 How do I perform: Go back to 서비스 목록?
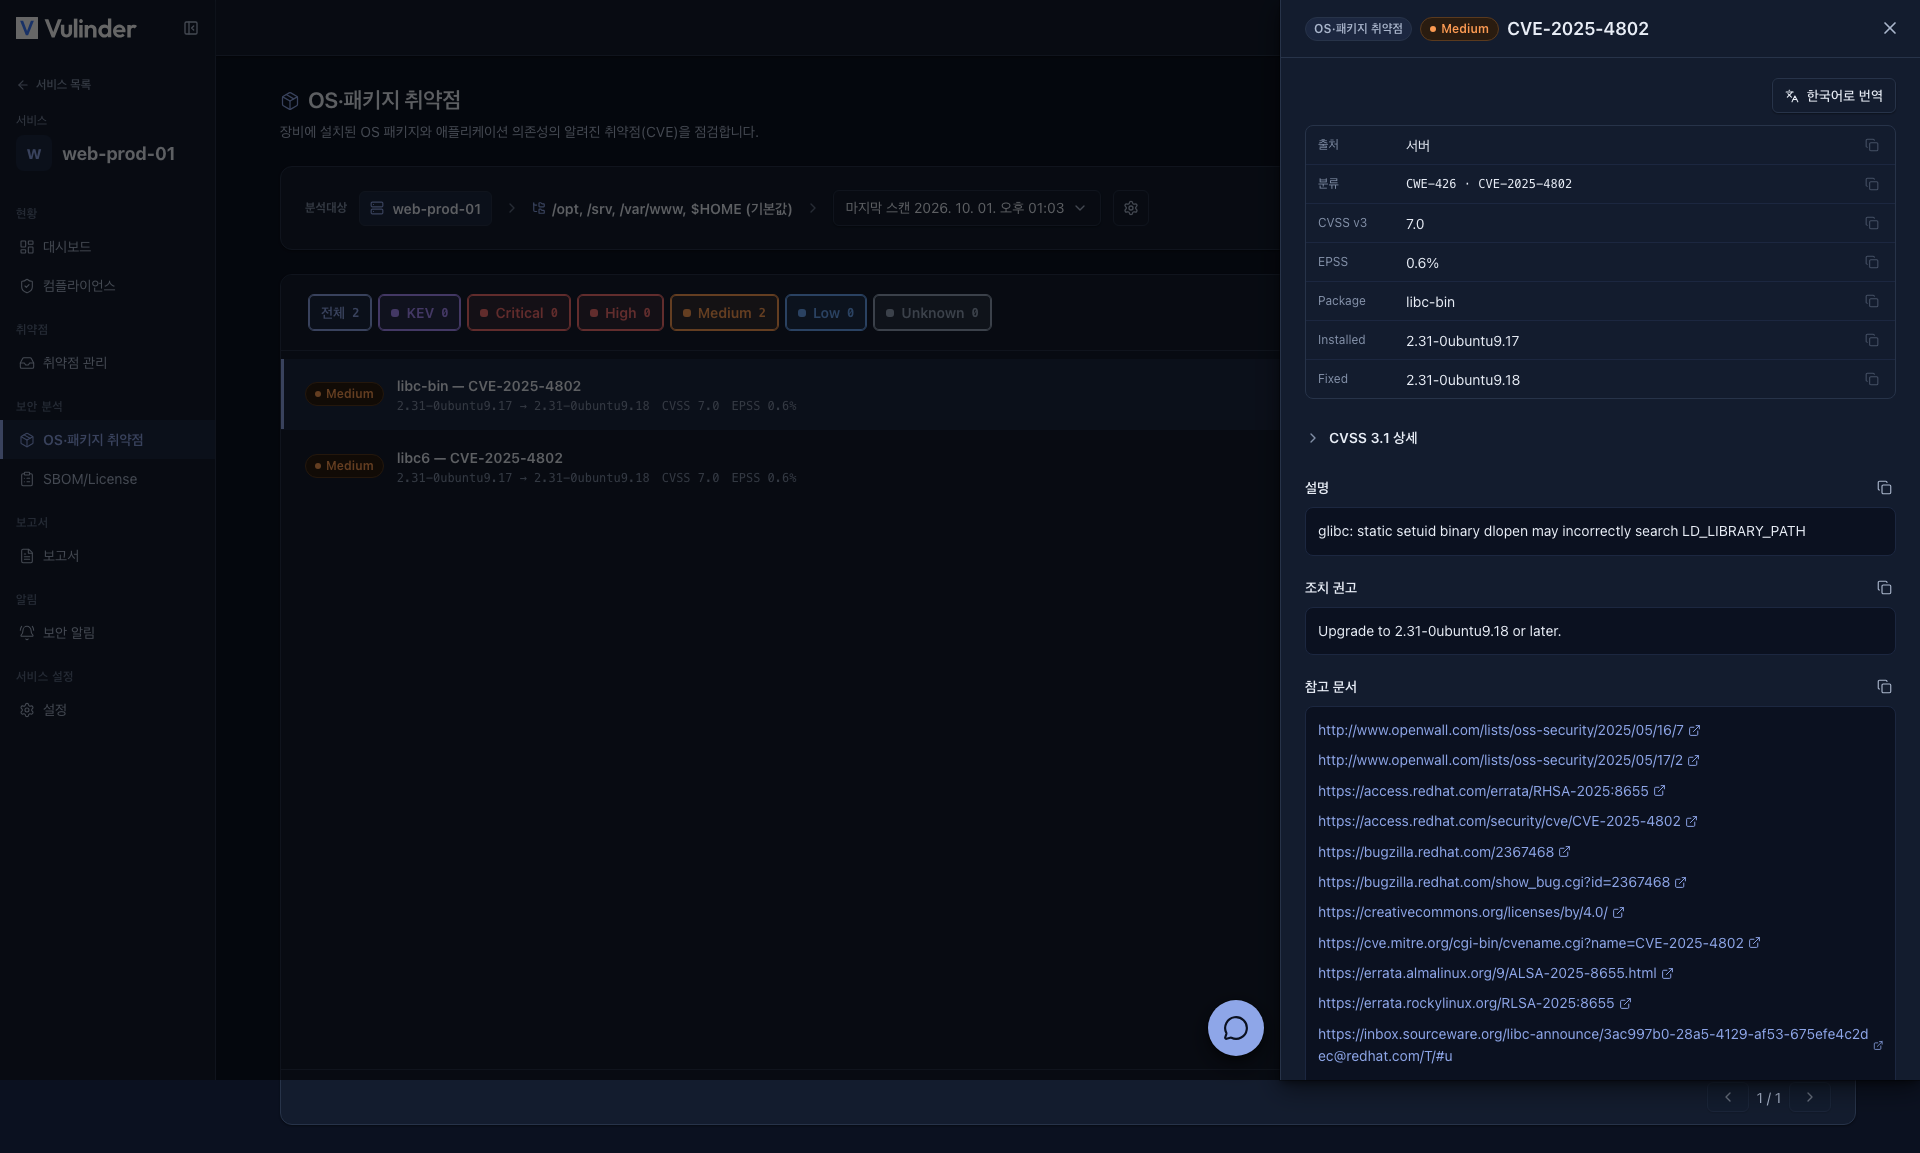54,85
